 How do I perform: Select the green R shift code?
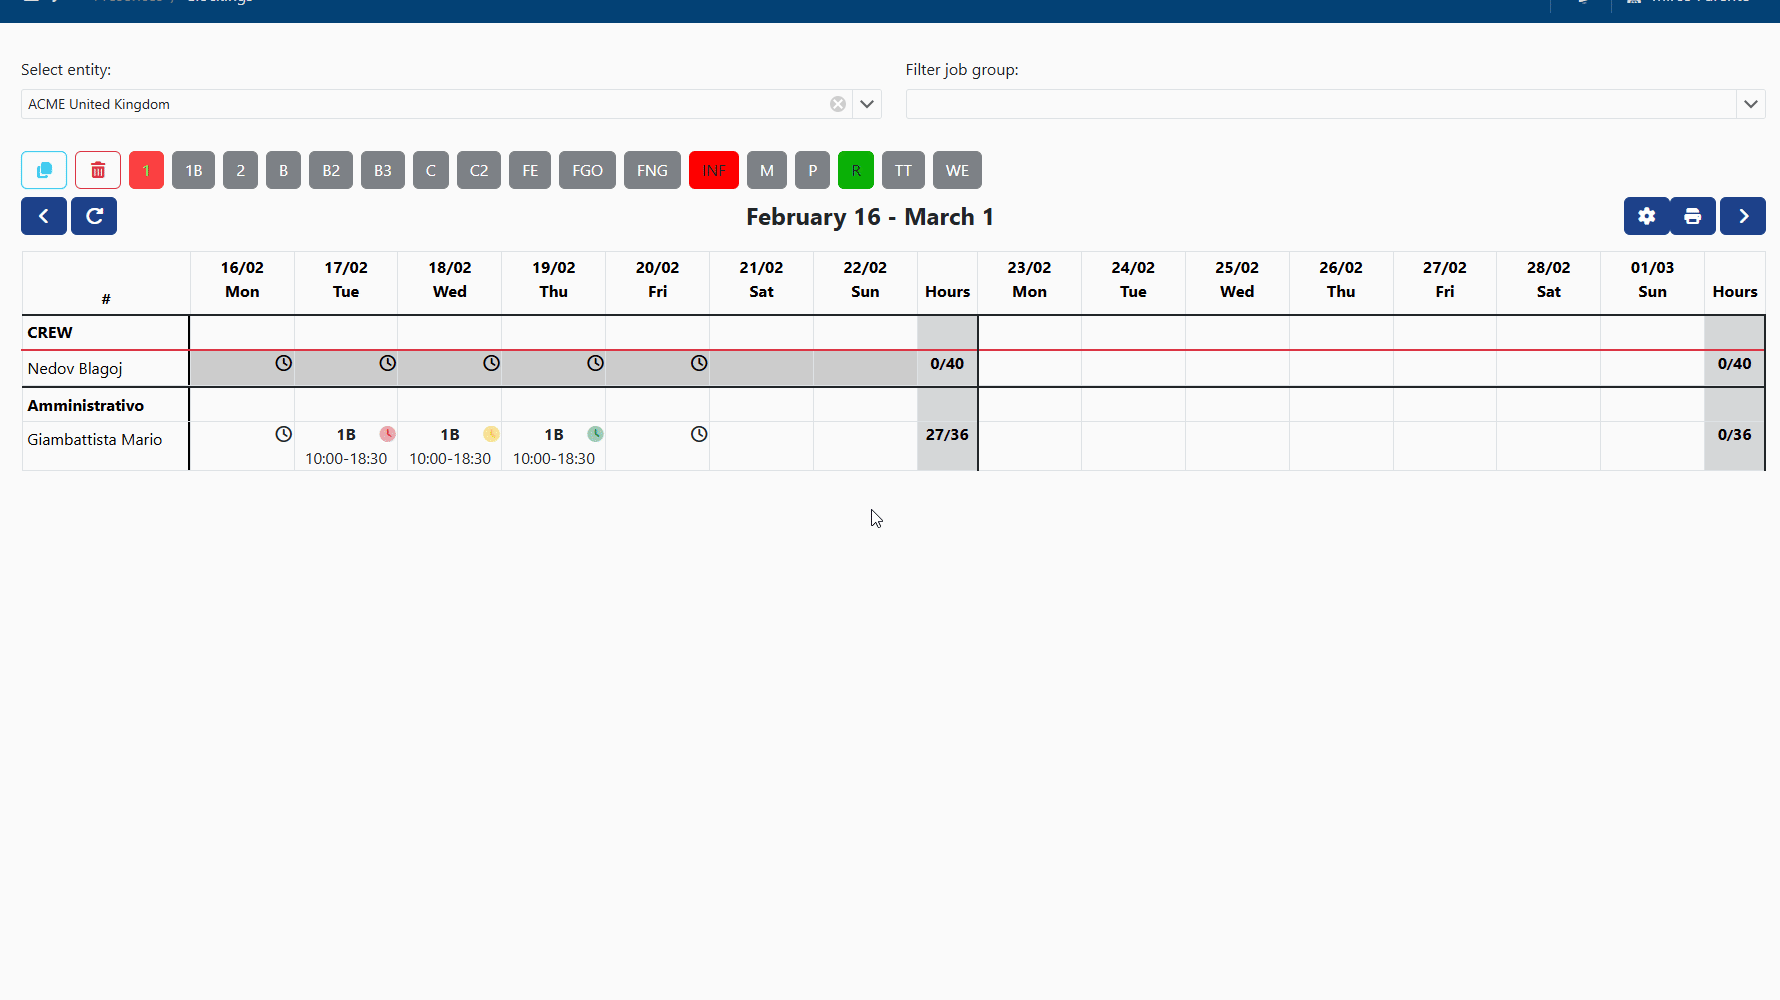[x=855, y=170]
